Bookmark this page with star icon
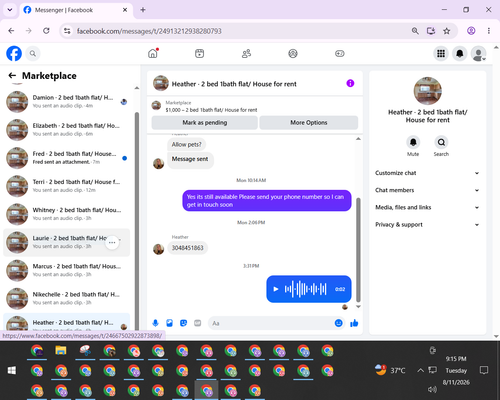The width and height of the screenshot is (500, 400). click(x=447, y=31)
